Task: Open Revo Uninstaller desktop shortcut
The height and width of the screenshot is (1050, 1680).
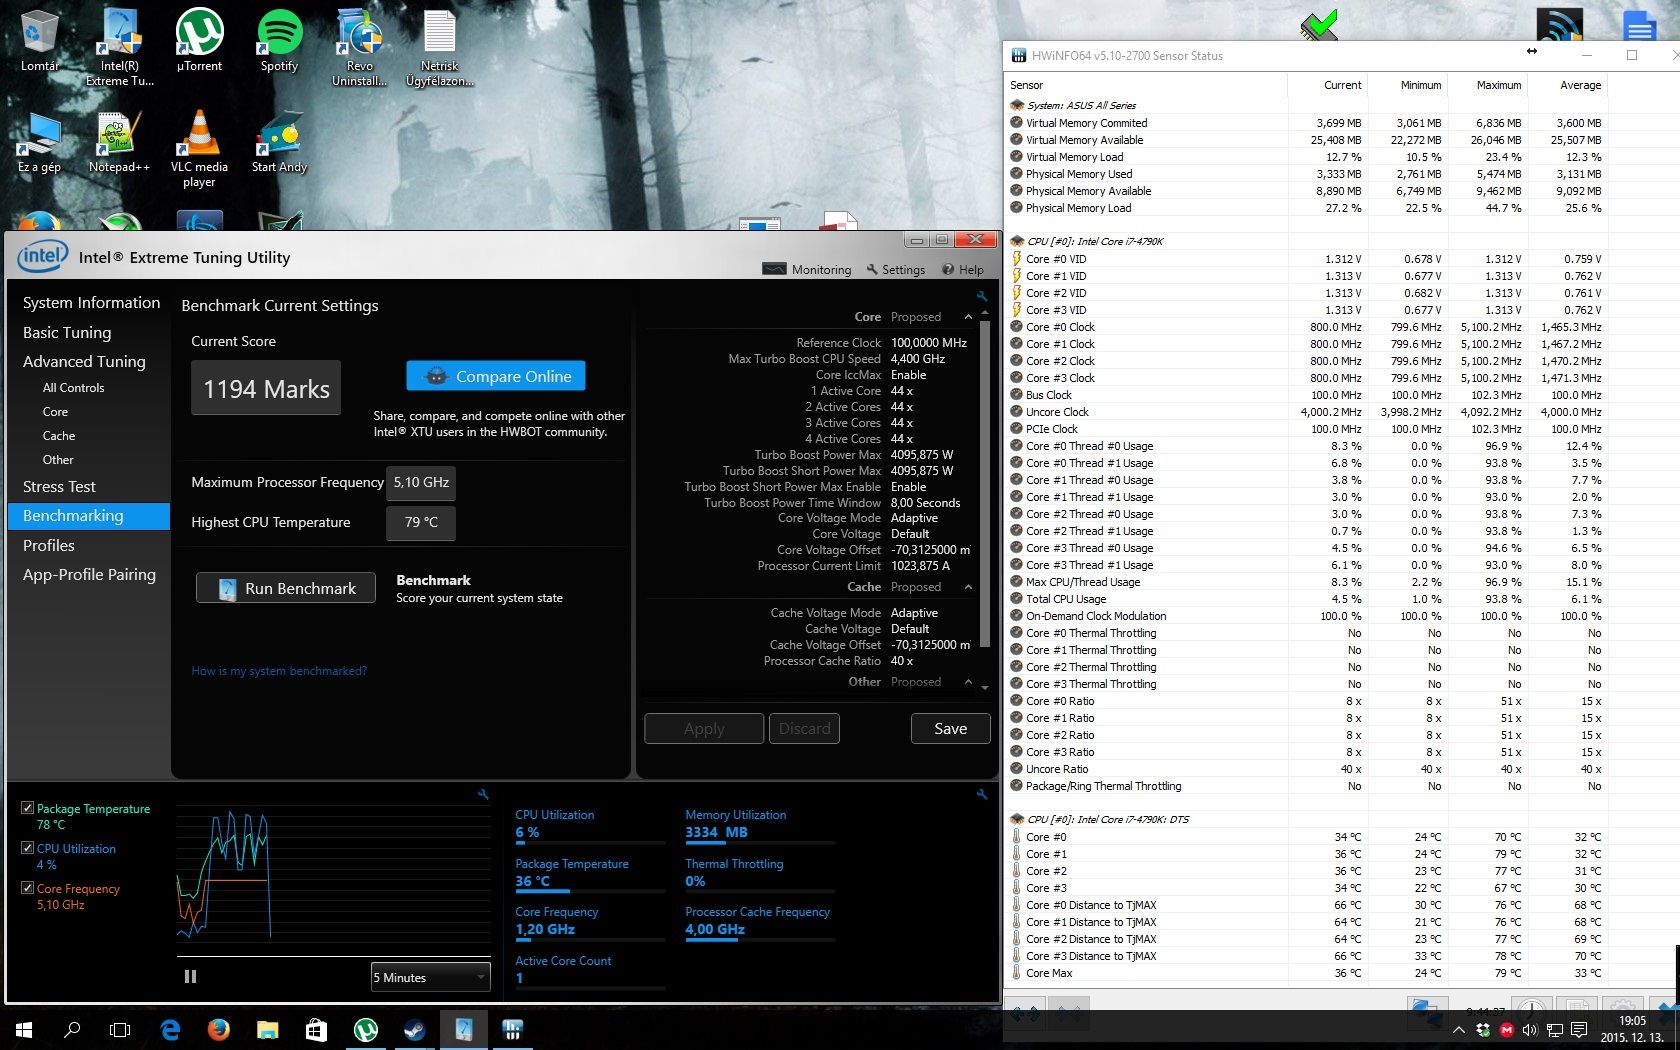Action: [359, 46]
